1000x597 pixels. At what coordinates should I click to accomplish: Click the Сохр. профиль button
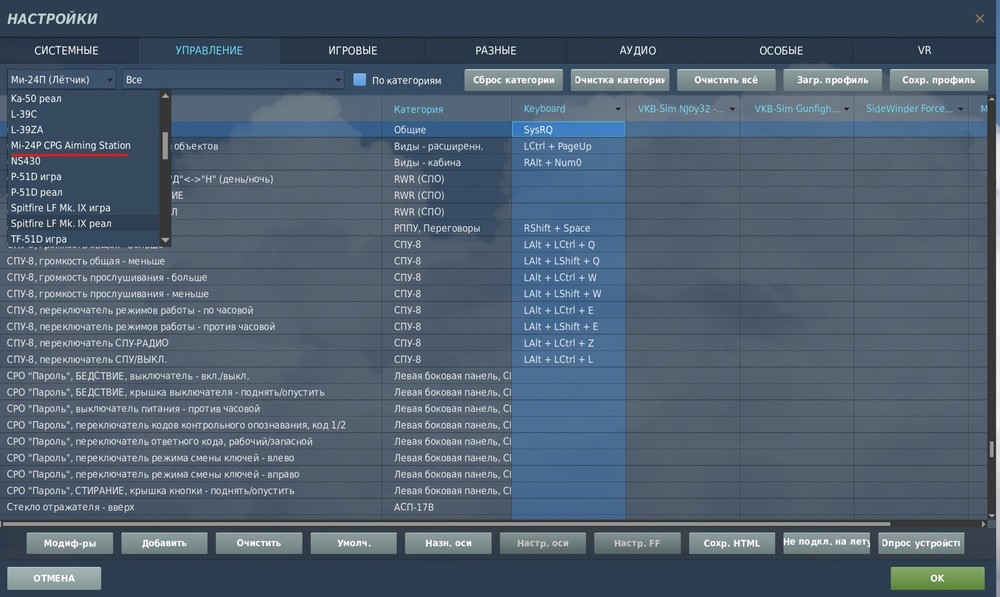pyautogui.click(x=939, y=80)
